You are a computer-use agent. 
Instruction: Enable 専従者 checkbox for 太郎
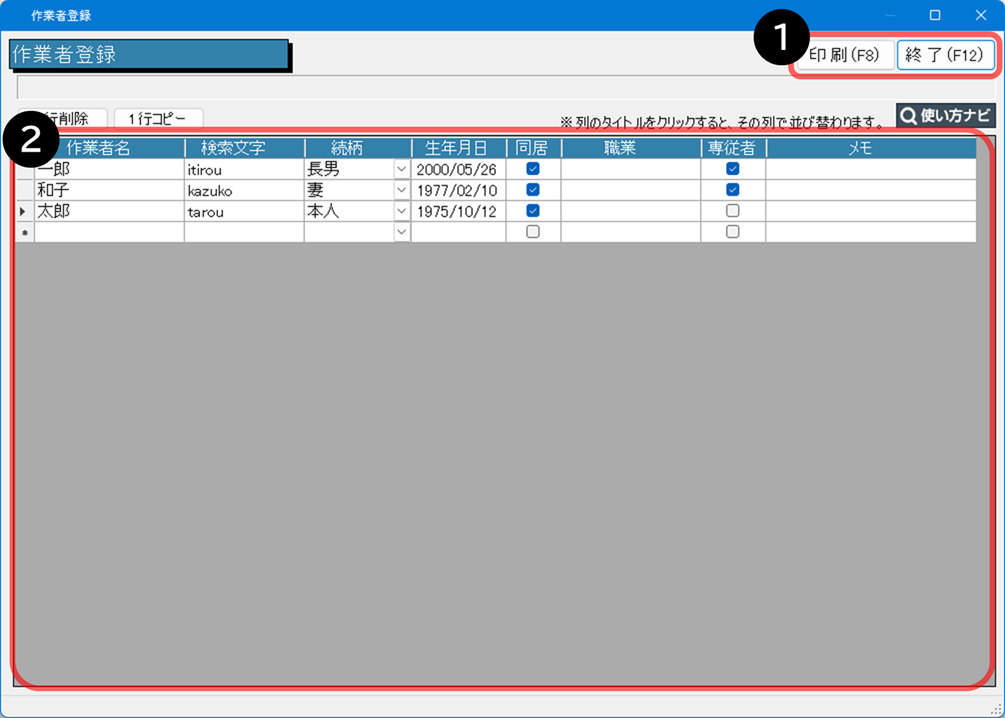pyautogui.click(x=733, y=211)
